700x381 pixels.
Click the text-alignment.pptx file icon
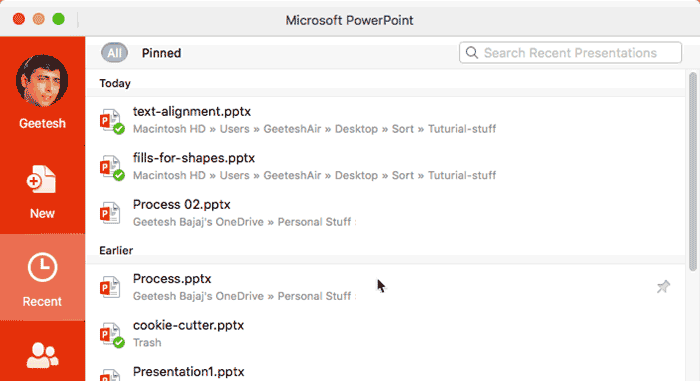112,121
